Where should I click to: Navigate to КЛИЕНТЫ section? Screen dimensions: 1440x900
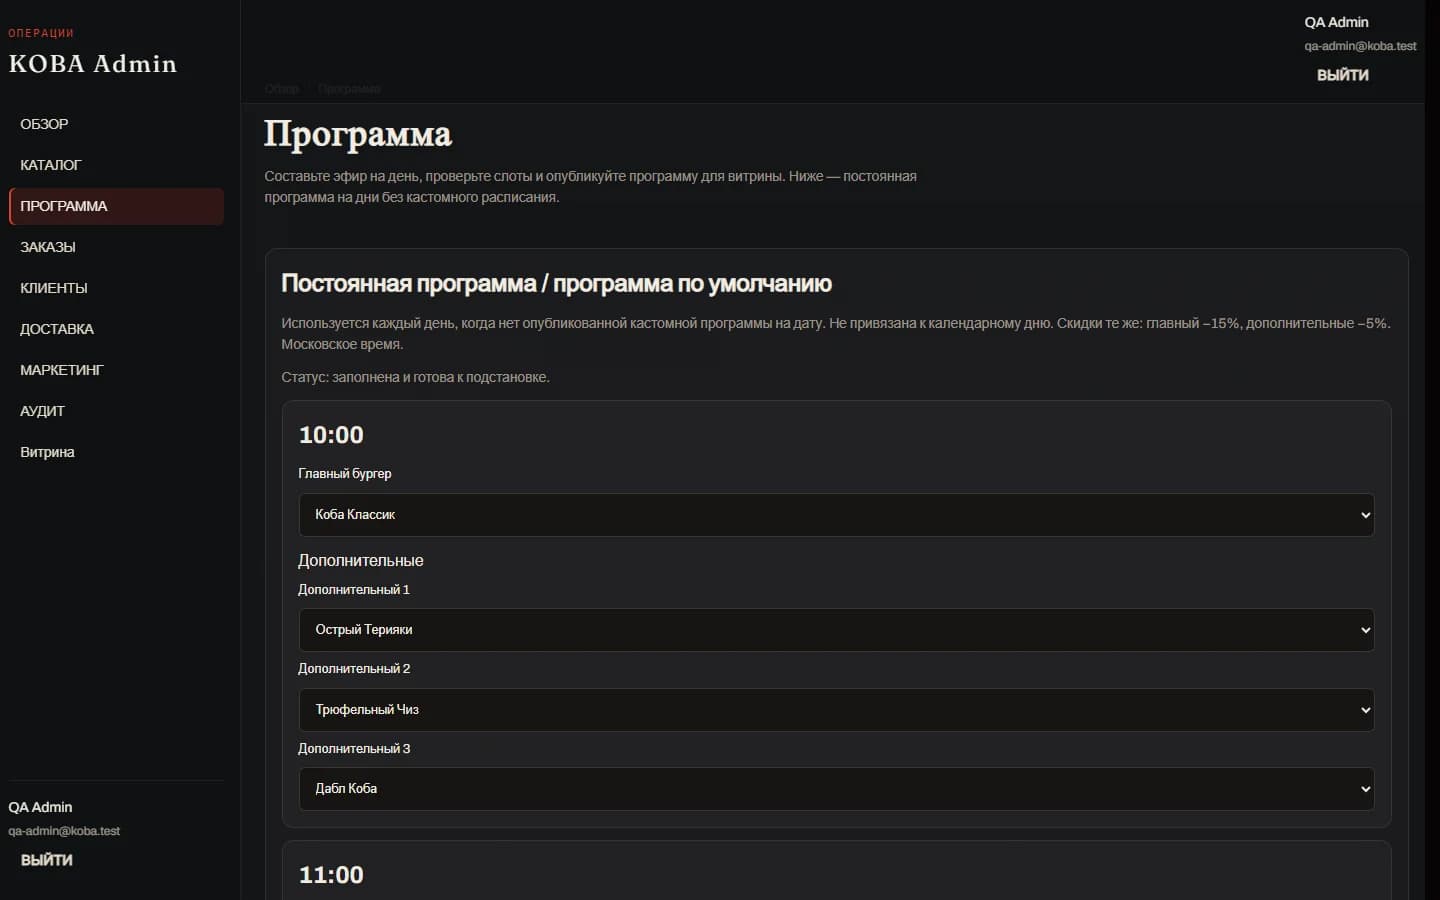[116, 288]
